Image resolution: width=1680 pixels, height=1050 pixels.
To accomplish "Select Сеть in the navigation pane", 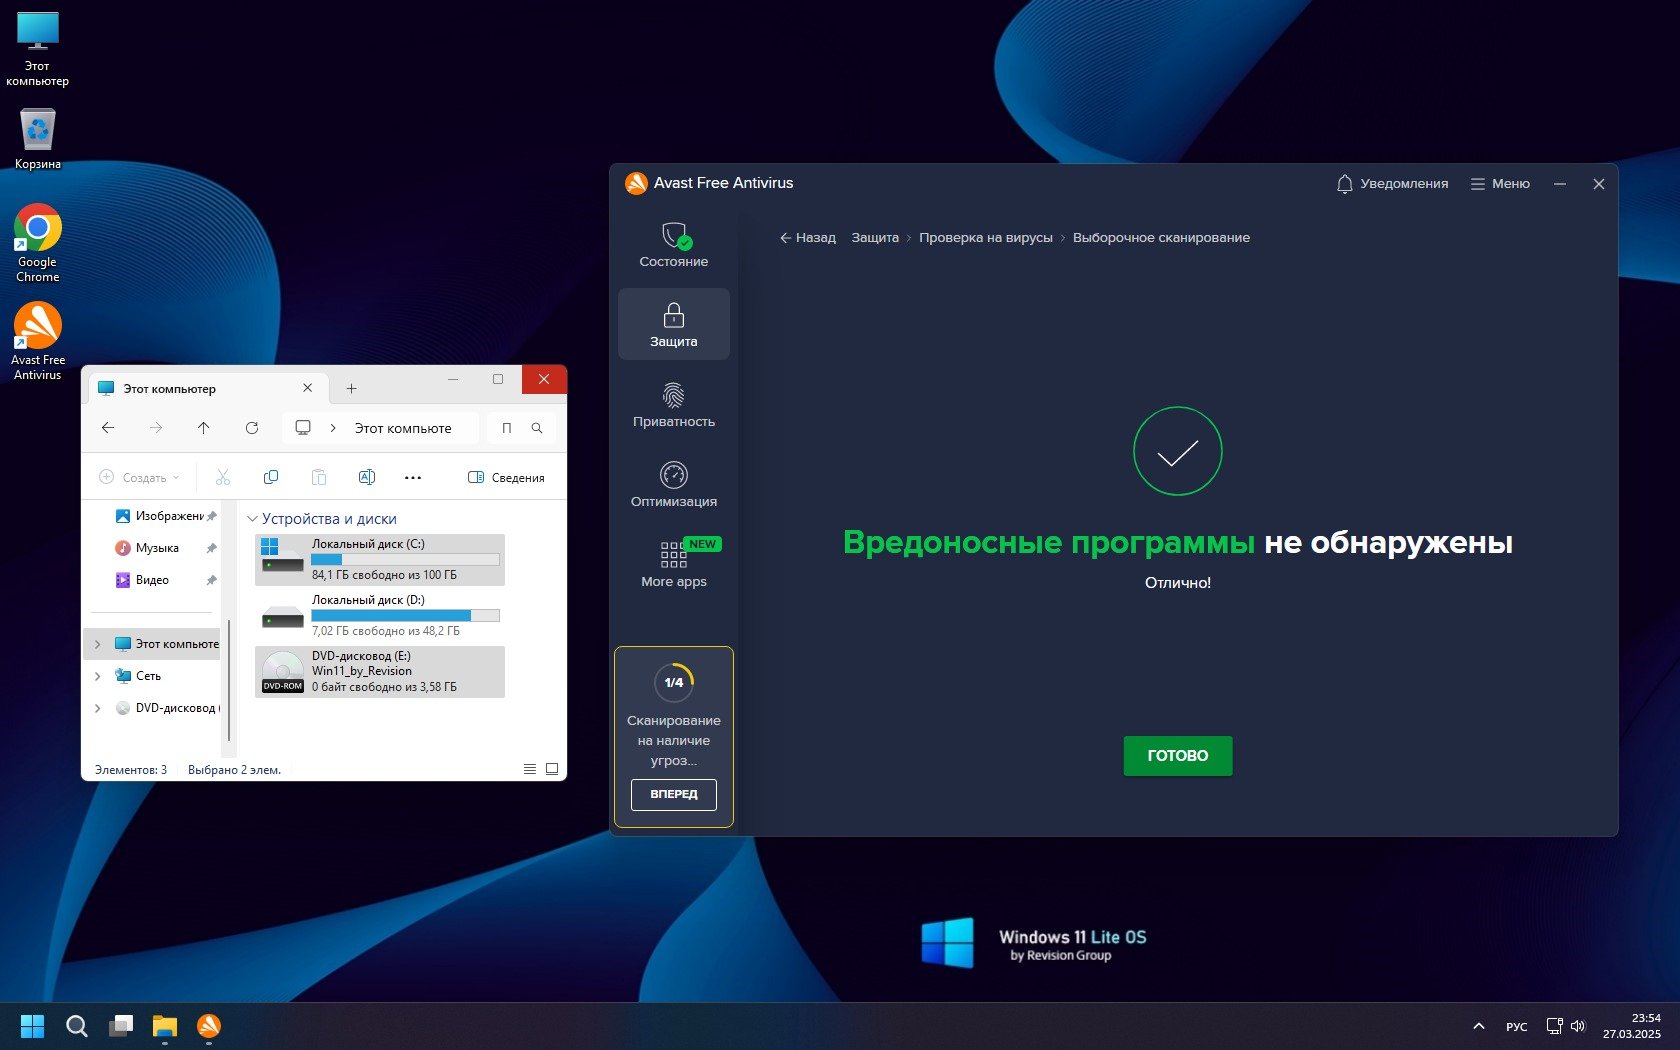I will pyautogui.click(x=138, y=676).
